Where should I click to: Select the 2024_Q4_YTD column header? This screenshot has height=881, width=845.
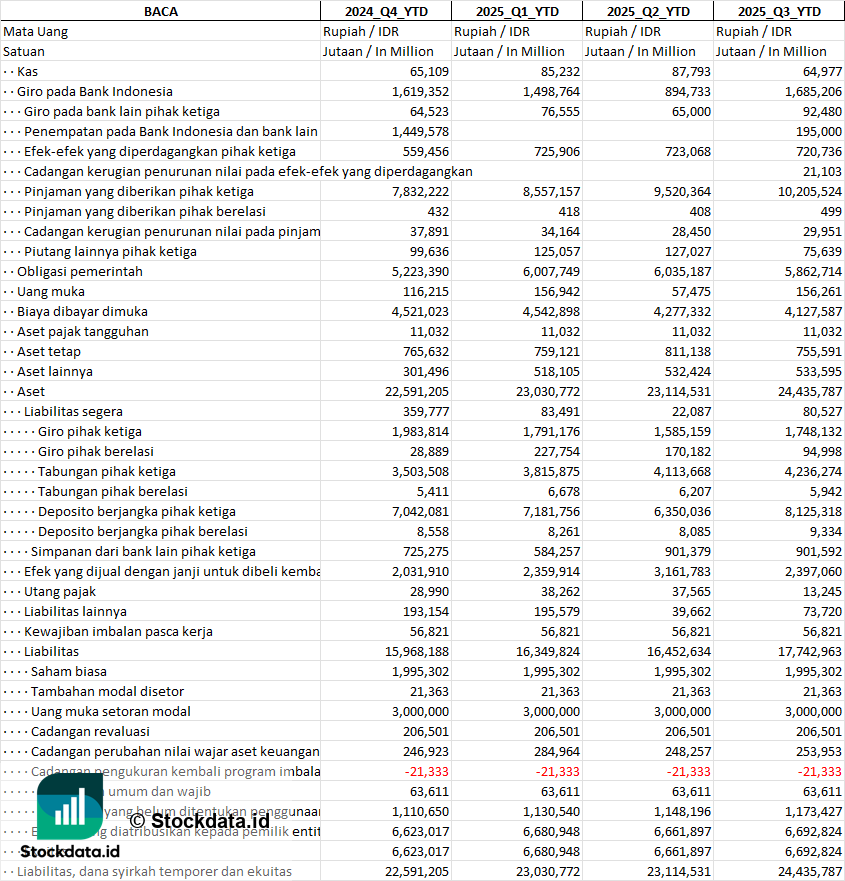386,11
